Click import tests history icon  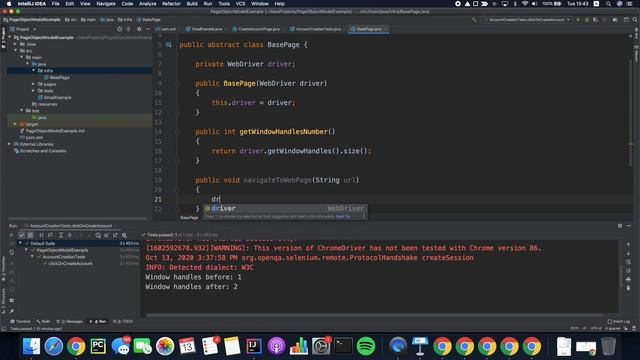[x=98, y=235]
